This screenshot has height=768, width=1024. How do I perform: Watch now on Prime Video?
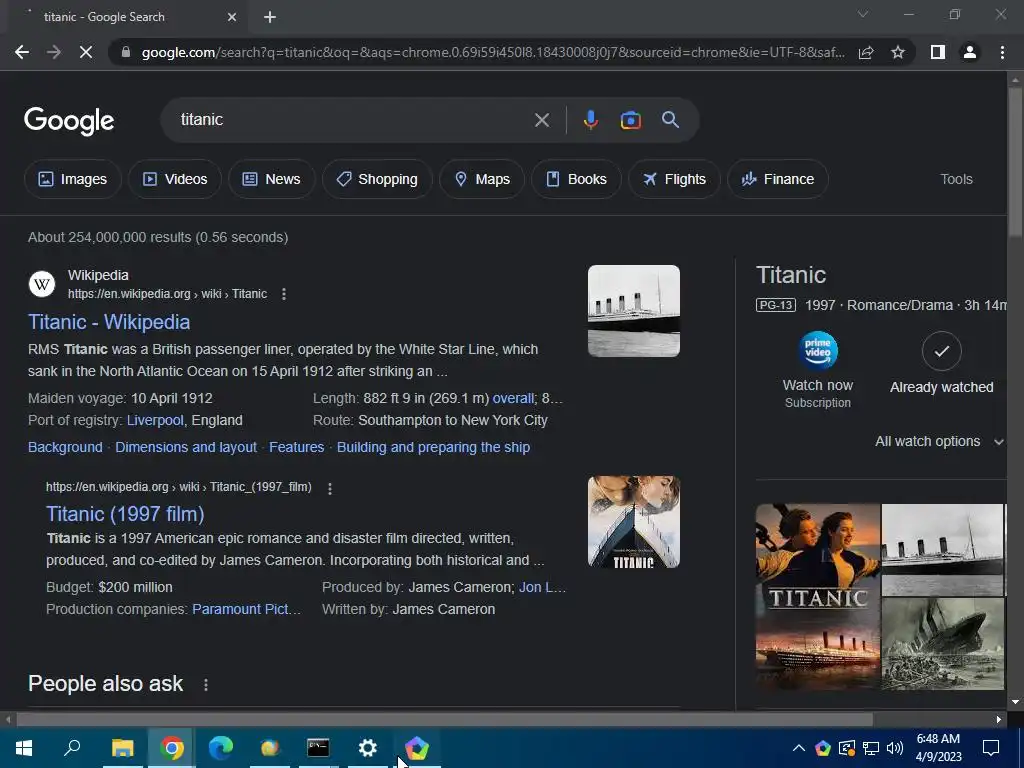click(x=818, y=370)
